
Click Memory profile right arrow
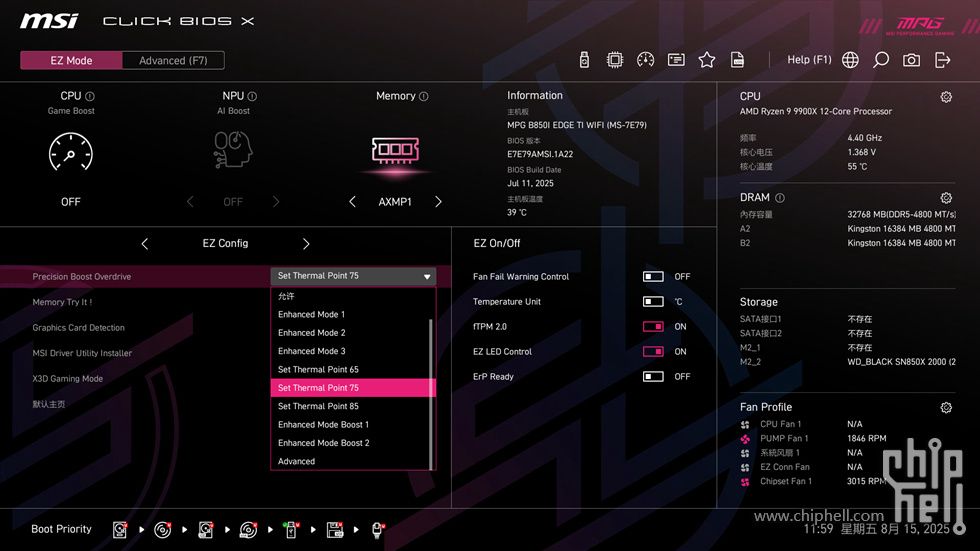(438, 202)
